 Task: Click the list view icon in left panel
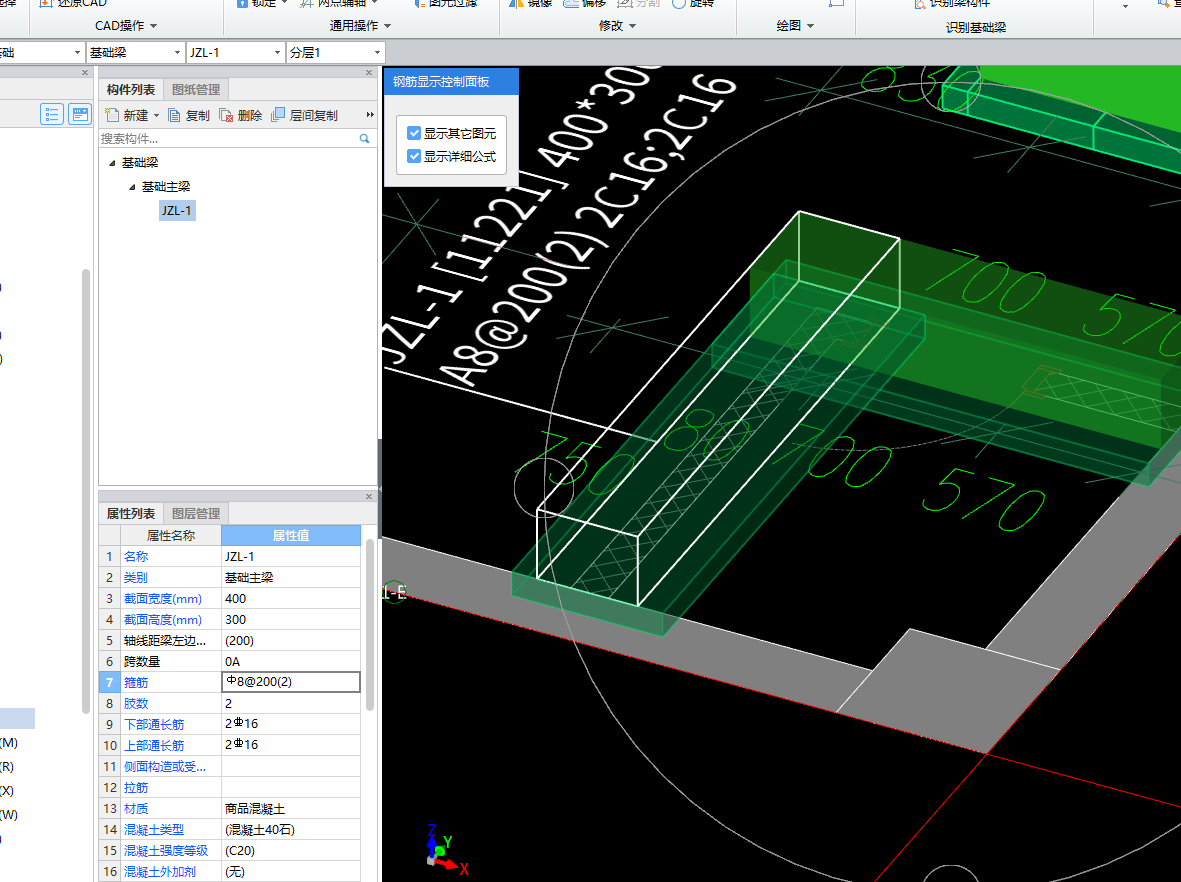pyautogui.click(x=52, y=114)
